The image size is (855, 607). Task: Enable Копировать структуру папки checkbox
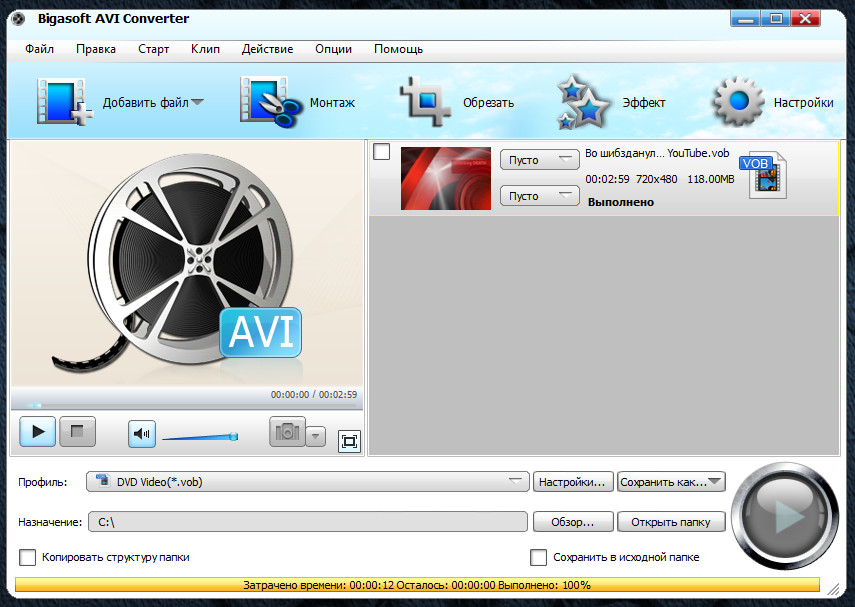point(27,557)
